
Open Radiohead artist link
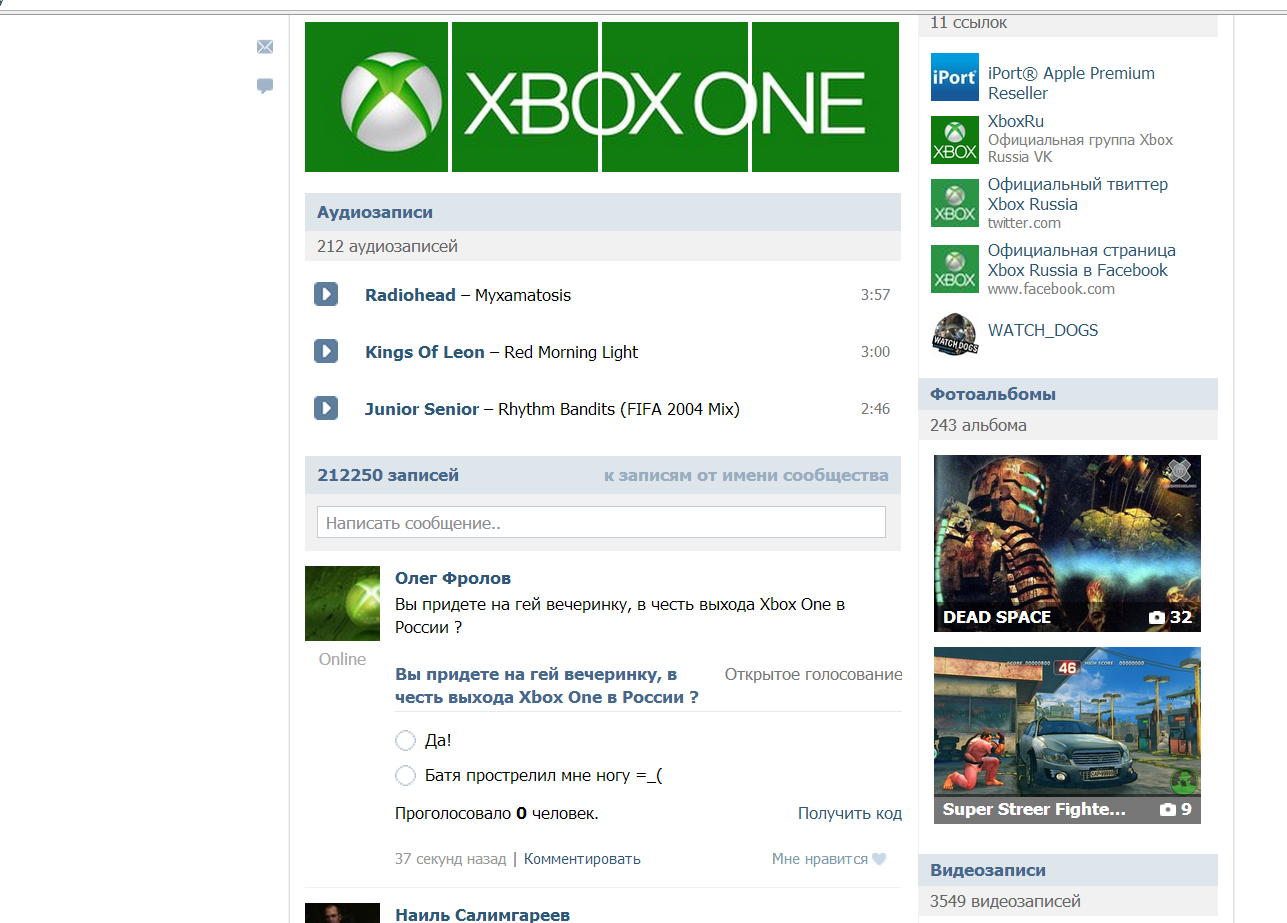click(410, 295)
